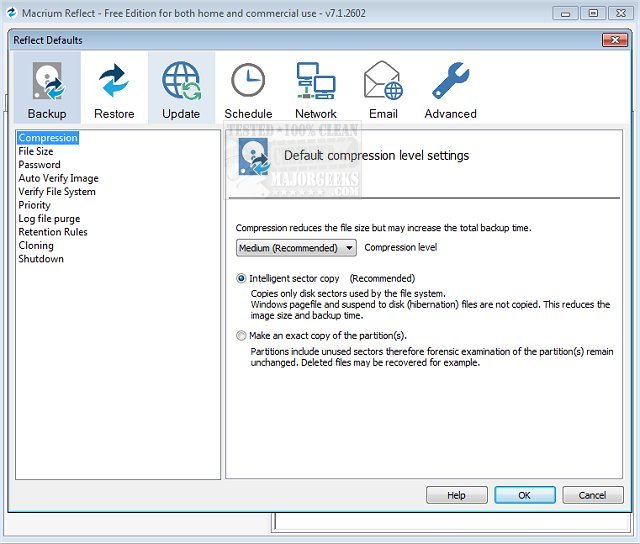Click the Macrium Reflect title bar logo

point(11,13)
